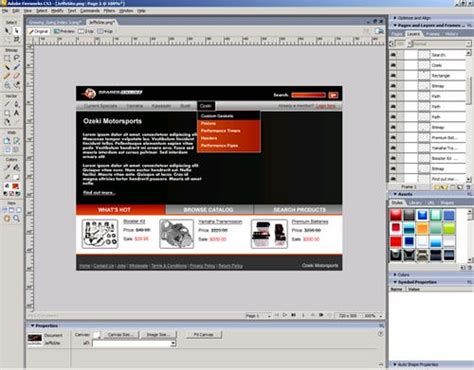Screen dimensions: 474x370
Task: Hide the Premium Batteries layer eye icon
Action: [393, 137]
